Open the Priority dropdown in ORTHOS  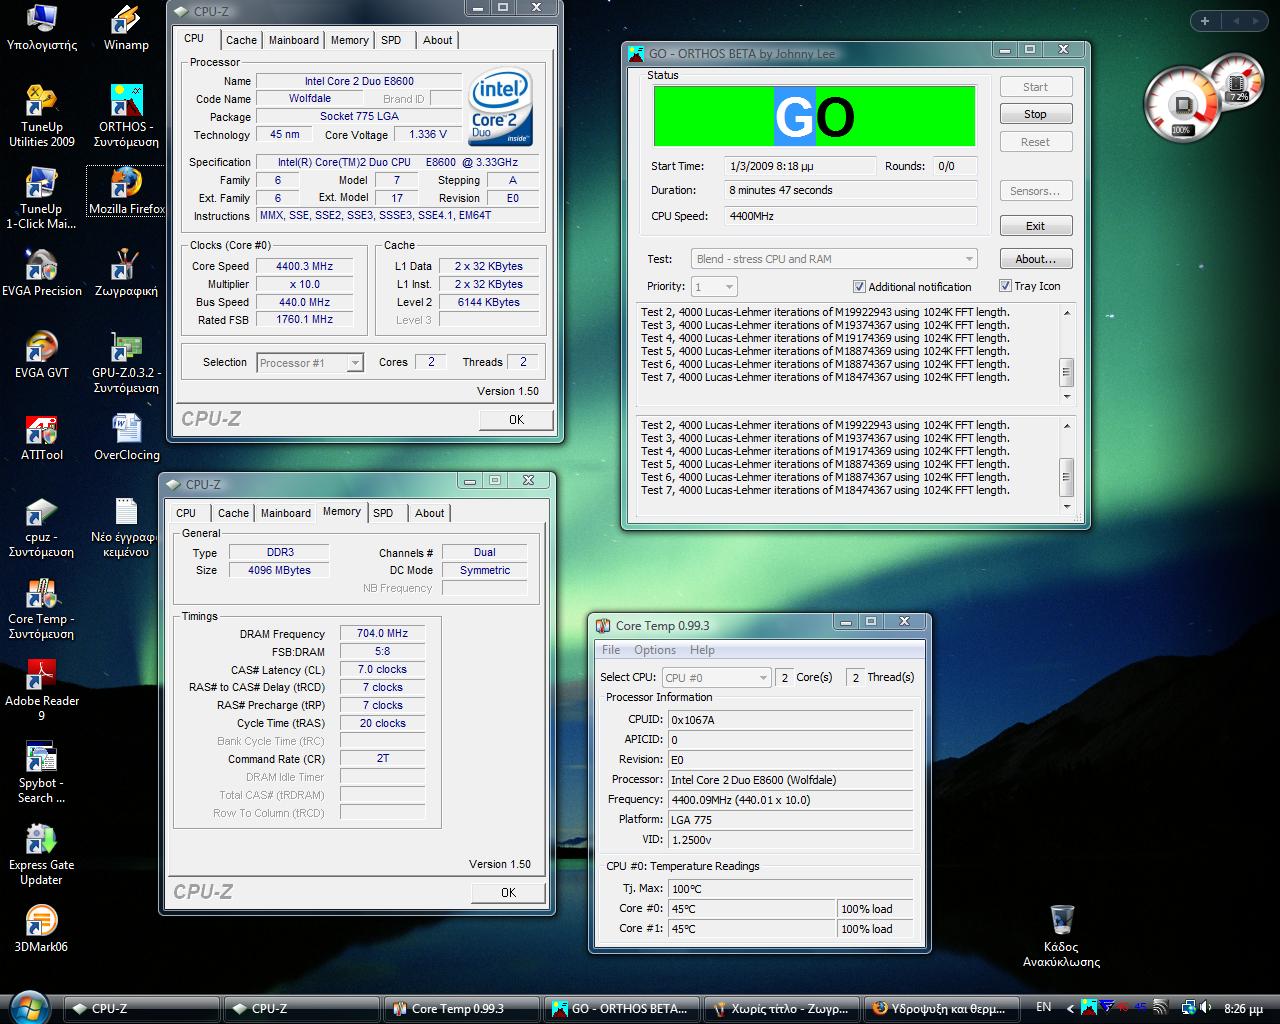(x=714, y=287)
